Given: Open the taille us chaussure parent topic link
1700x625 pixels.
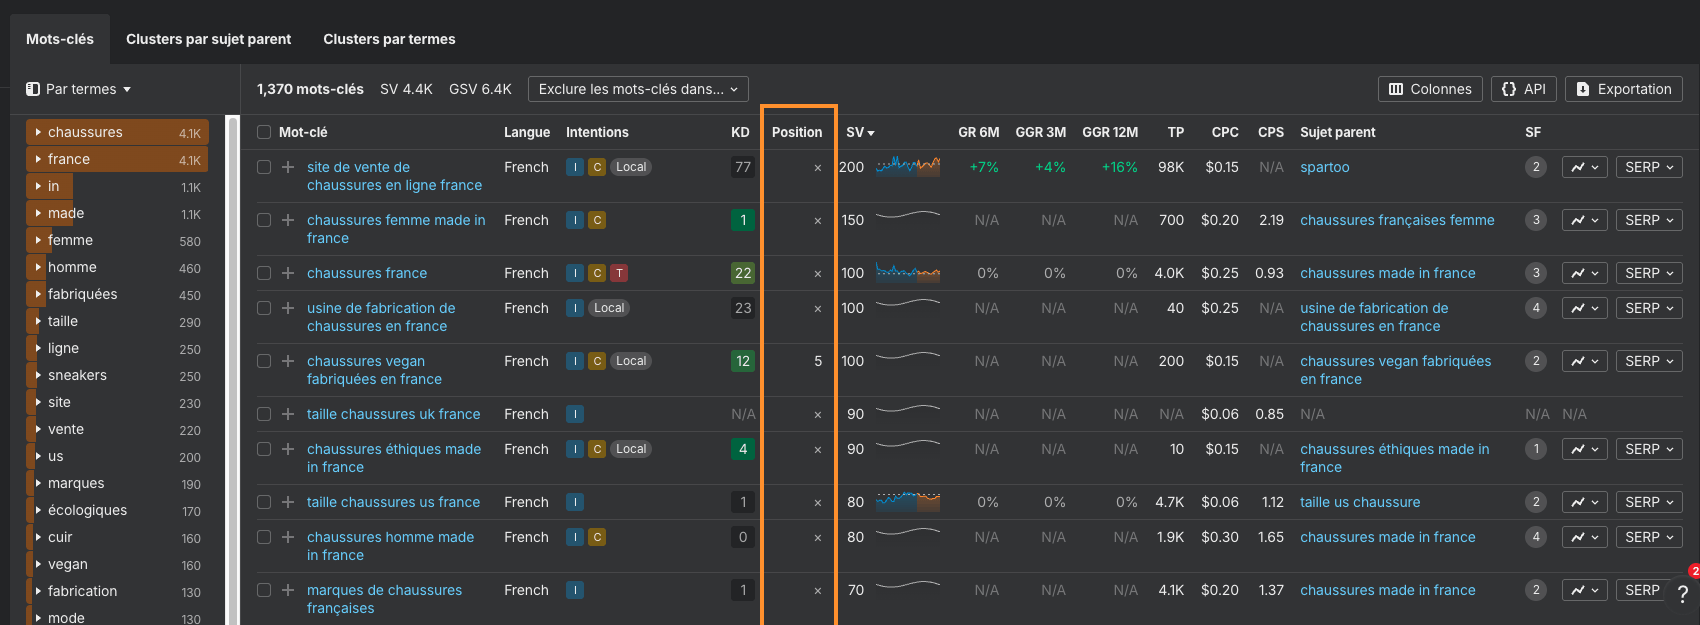Looking at the screenshot, I should click(1359, 502).
